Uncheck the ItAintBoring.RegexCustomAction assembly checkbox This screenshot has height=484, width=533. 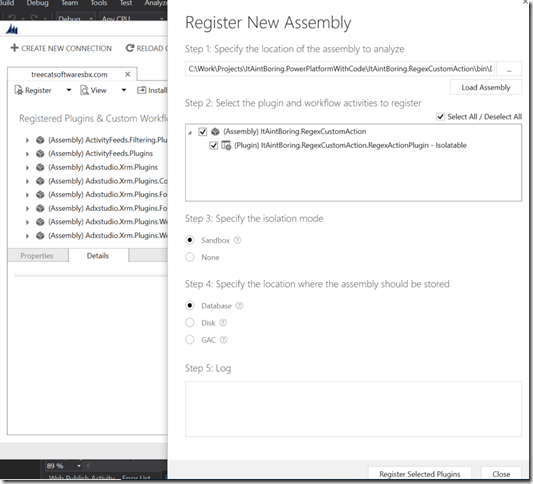(203, 132)
